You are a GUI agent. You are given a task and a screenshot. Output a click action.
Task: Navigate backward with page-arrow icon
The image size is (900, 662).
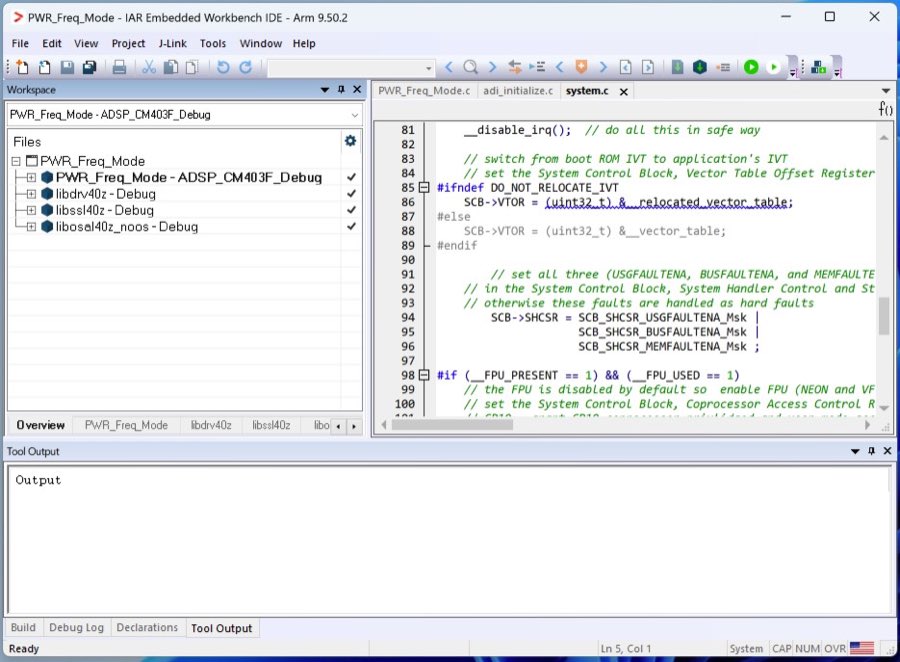[626, 67]
